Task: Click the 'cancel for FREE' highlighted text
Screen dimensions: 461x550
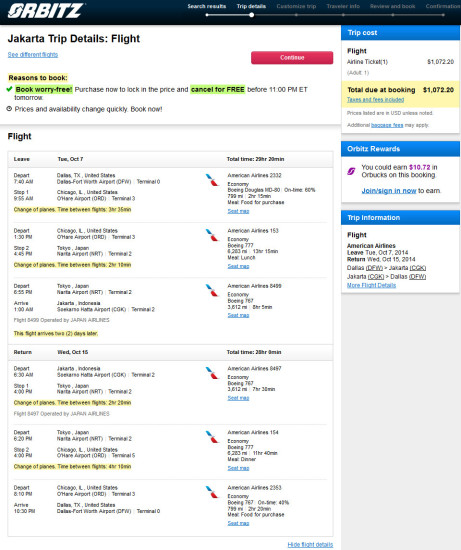Action: (218, 89)
